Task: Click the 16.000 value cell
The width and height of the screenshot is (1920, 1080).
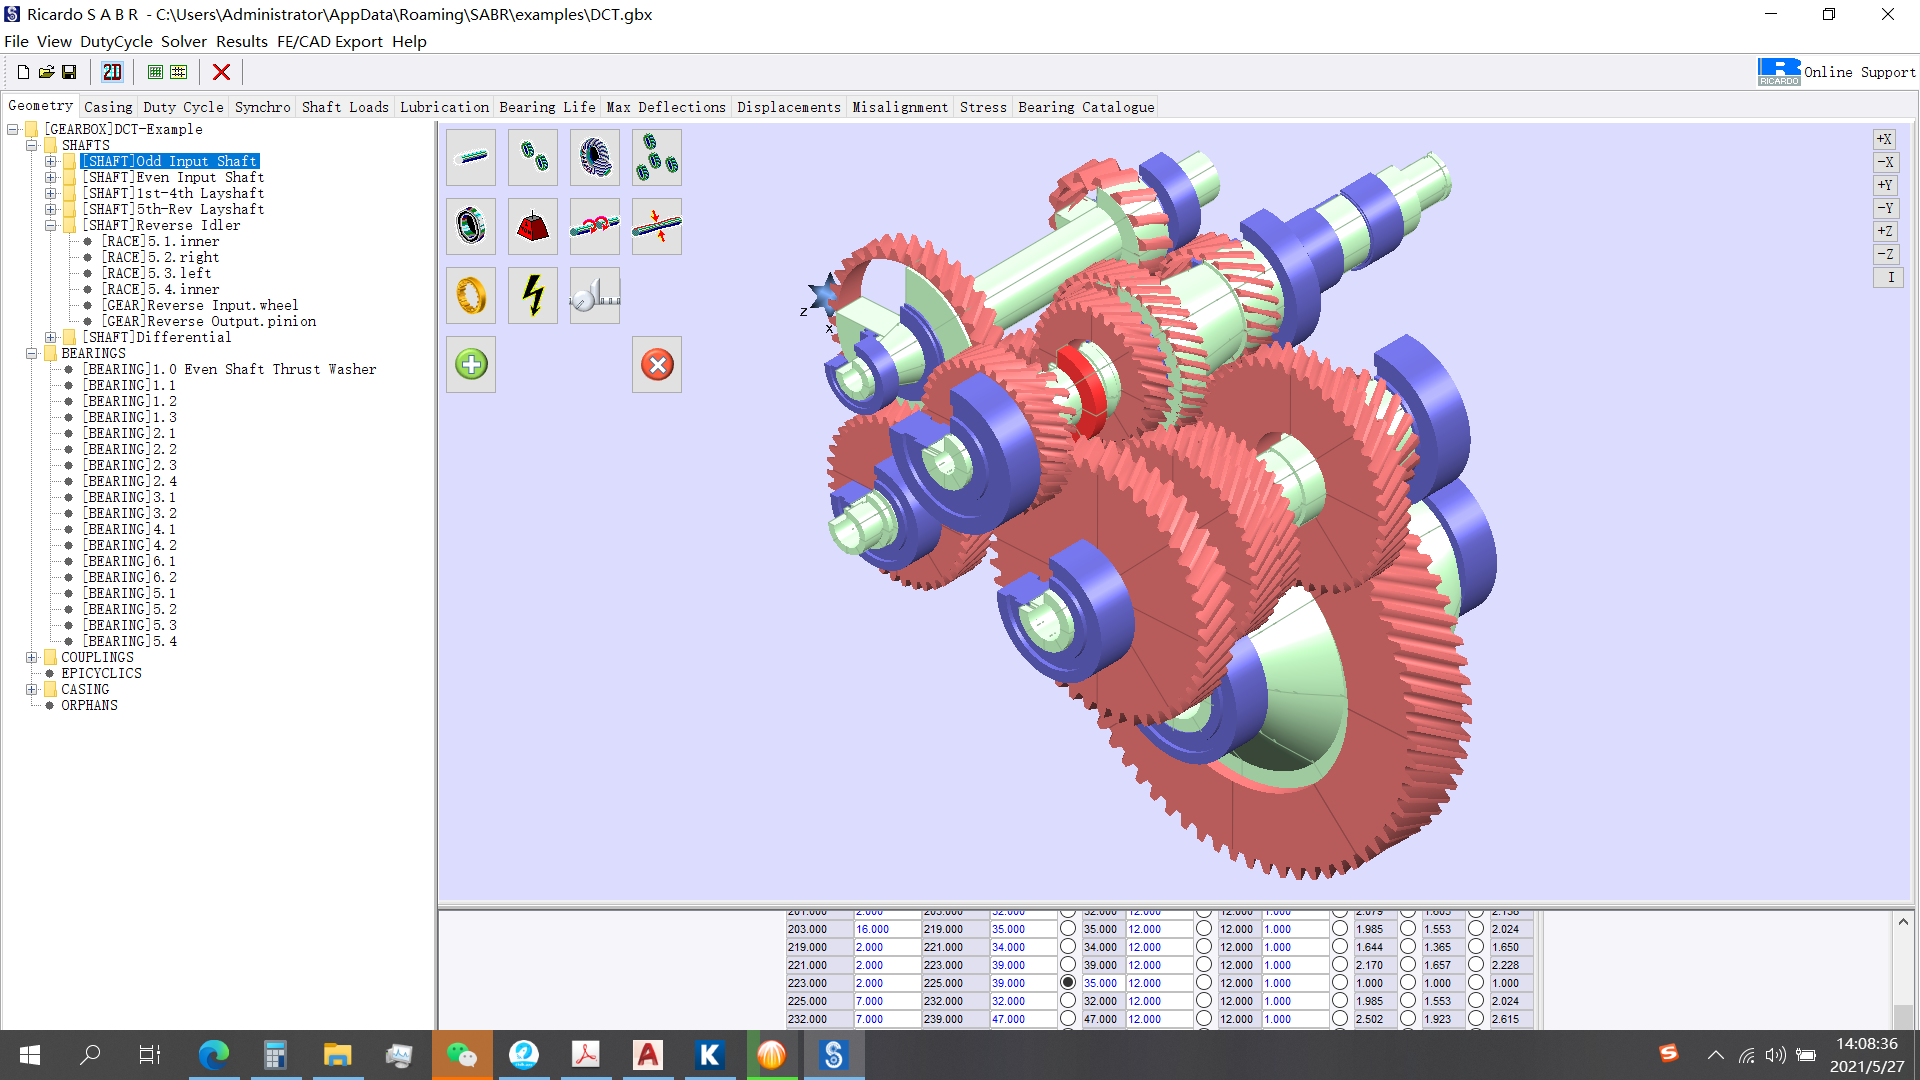Action: (x=886, y=929)
